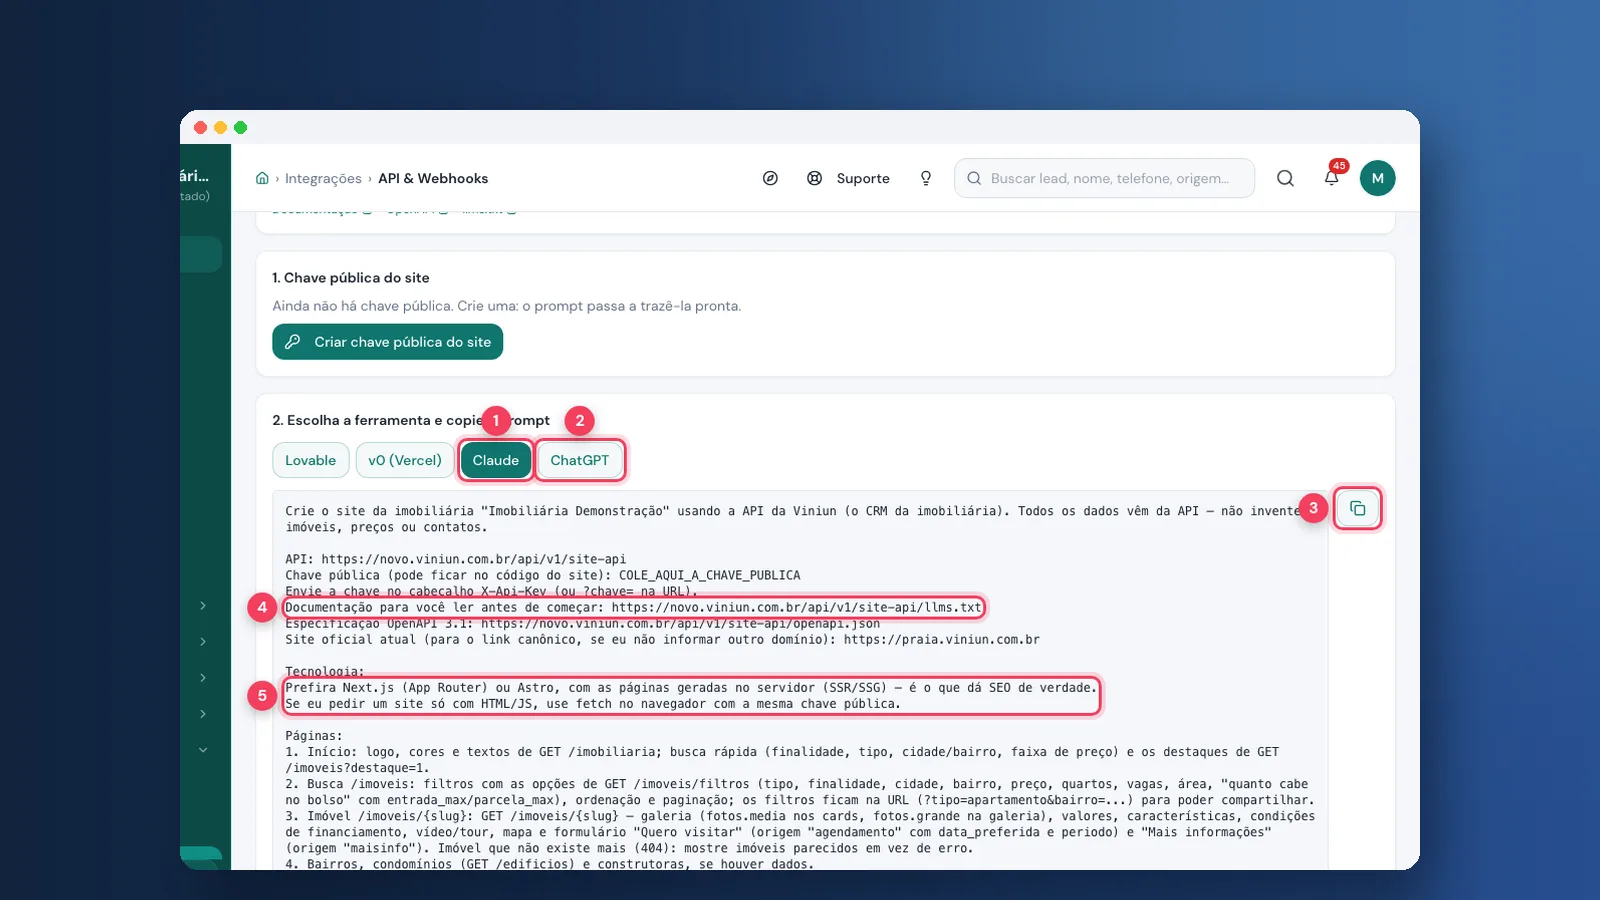Screen dimensions: 1600x900
Task: Click the line starting 'API: https://novo.viniun.com.br'
Action: pos(456,559)
